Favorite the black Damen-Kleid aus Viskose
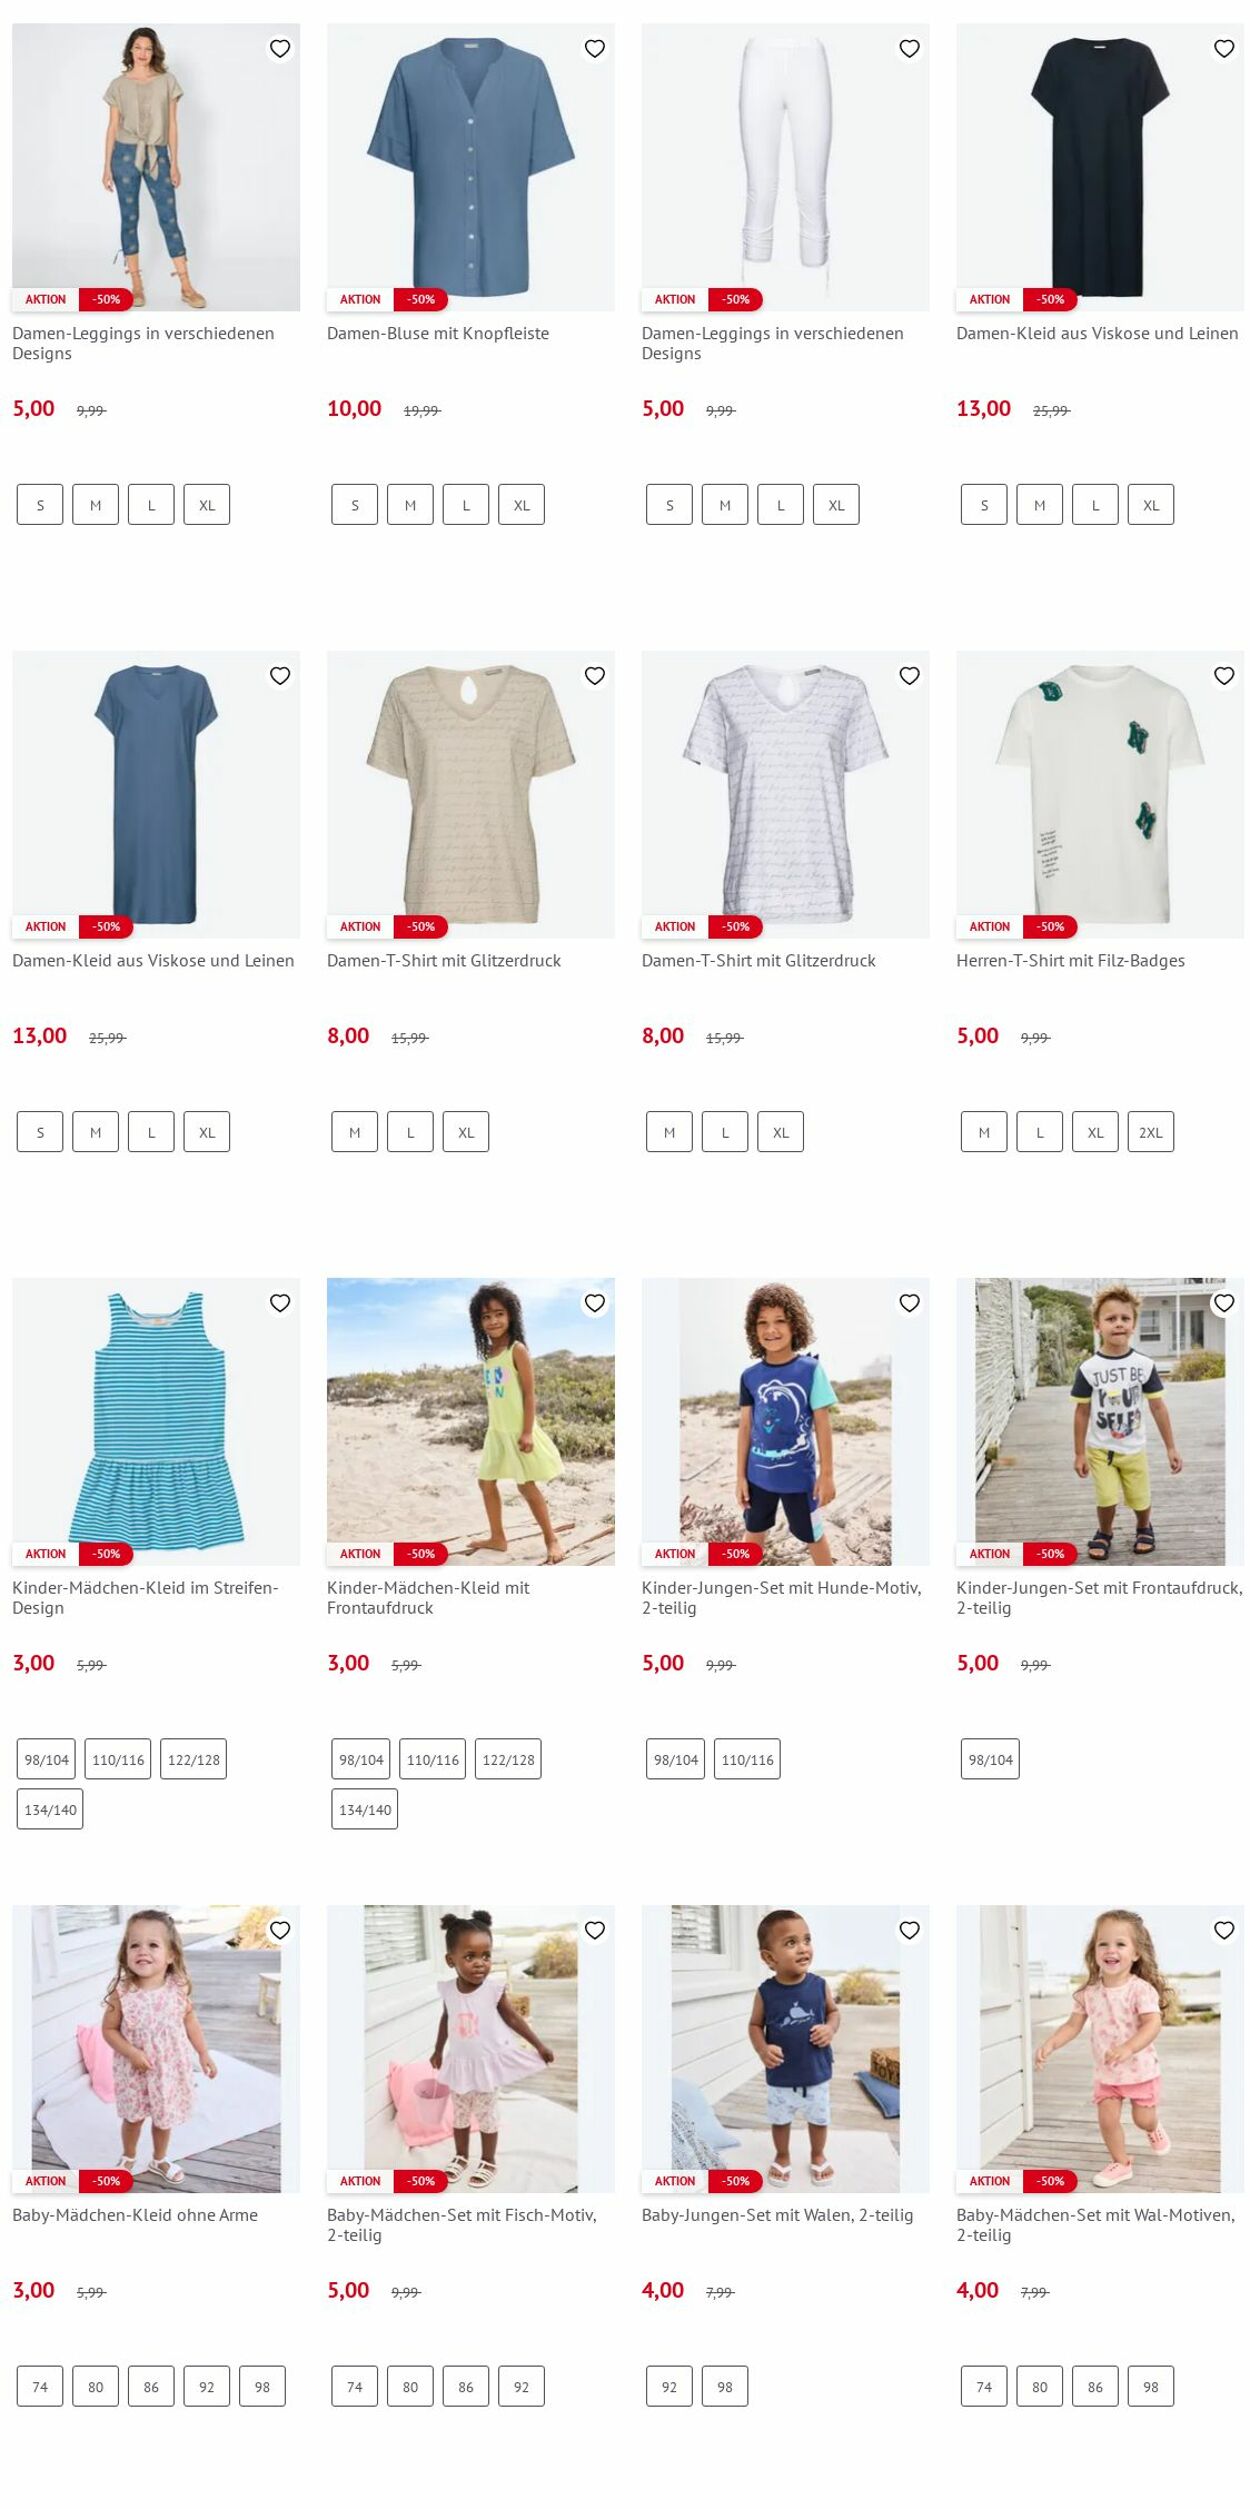The width and height of the screenshot is (1250, 2509). click(1223, 48)
